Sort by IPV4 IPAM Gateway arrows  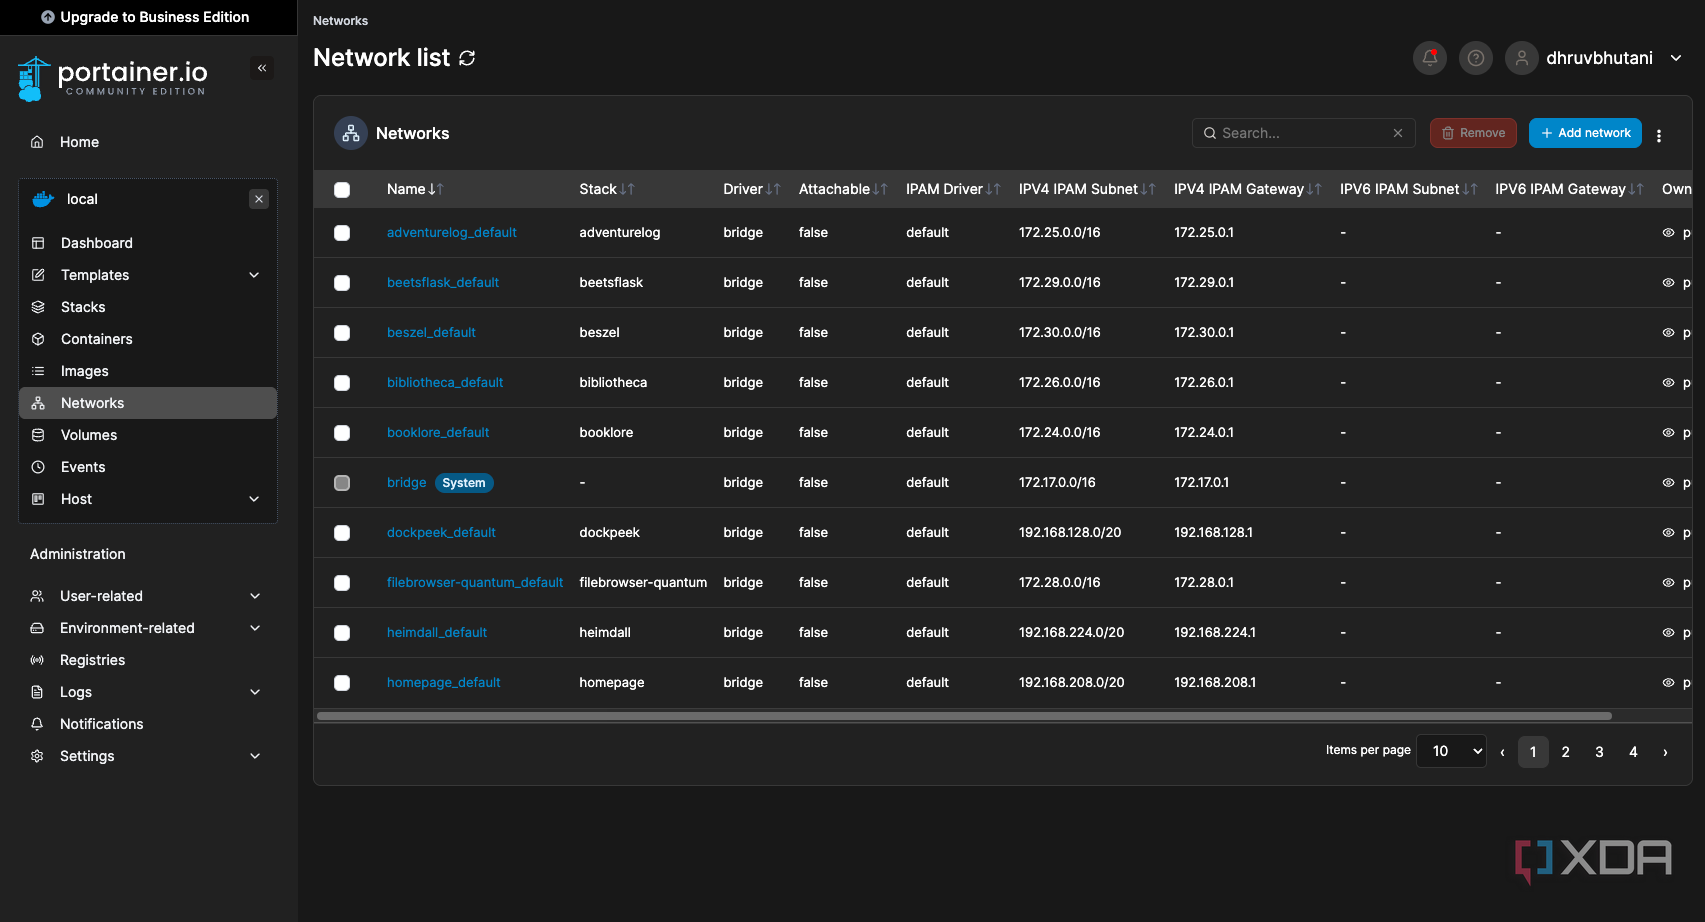click(1314, 189)
